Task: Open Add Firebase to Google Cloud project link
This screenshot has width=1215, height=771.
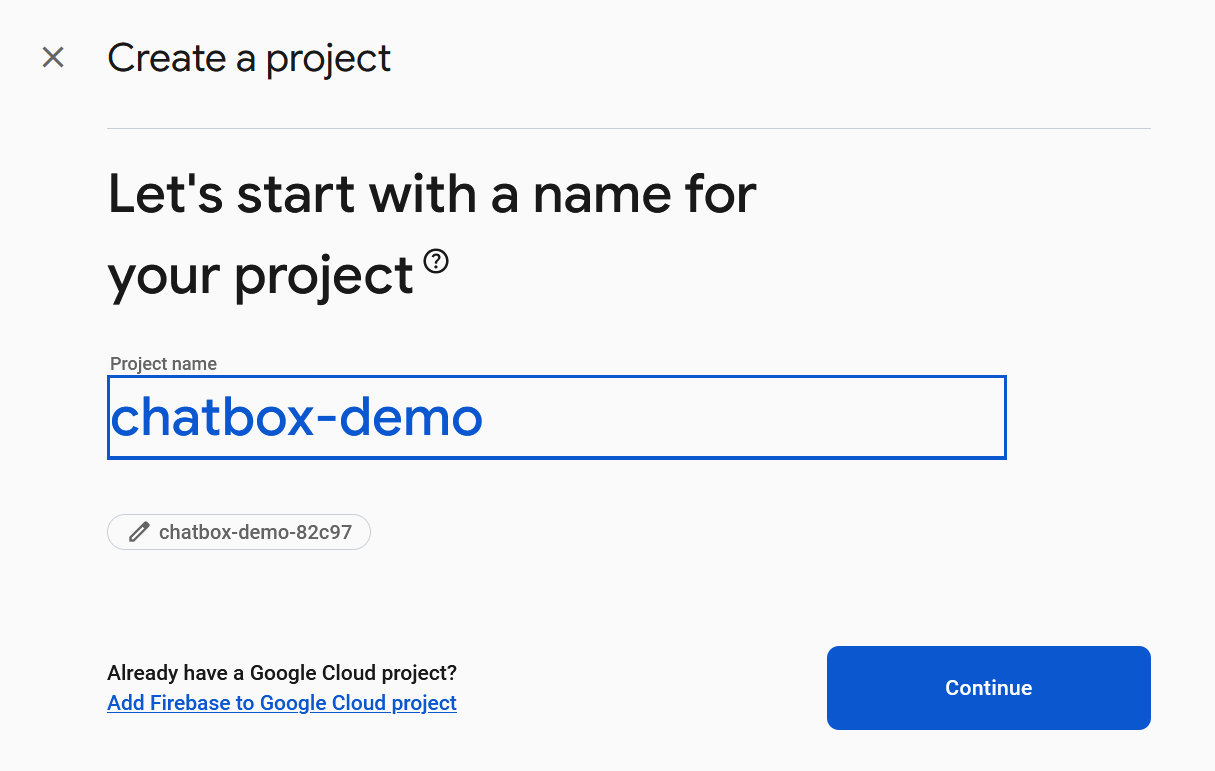Action: coord(282,703)
